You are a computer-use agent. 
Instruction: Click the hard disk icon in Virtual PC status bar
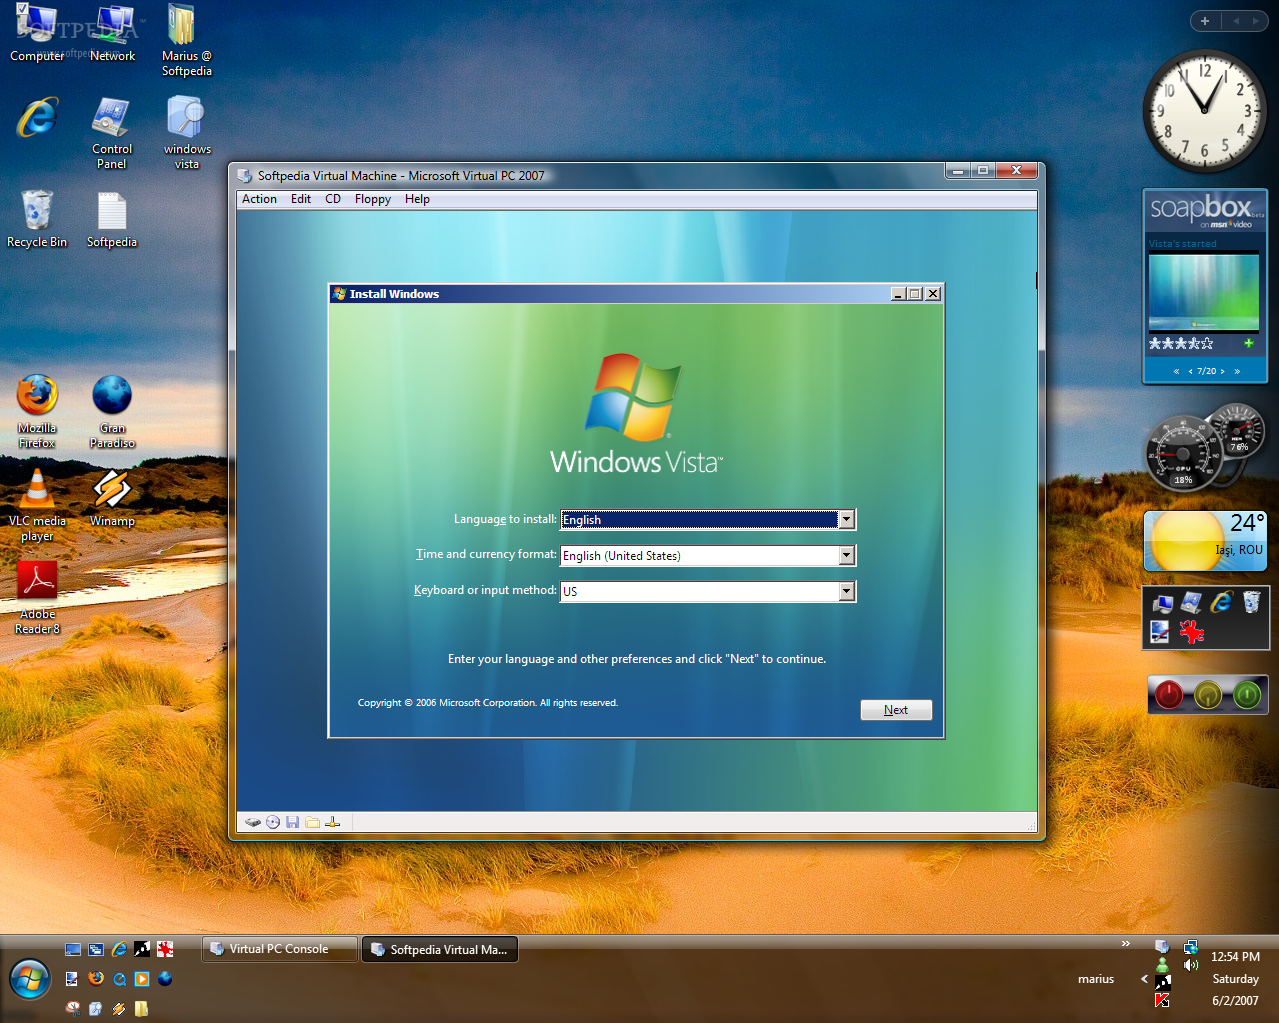point(253,822)
